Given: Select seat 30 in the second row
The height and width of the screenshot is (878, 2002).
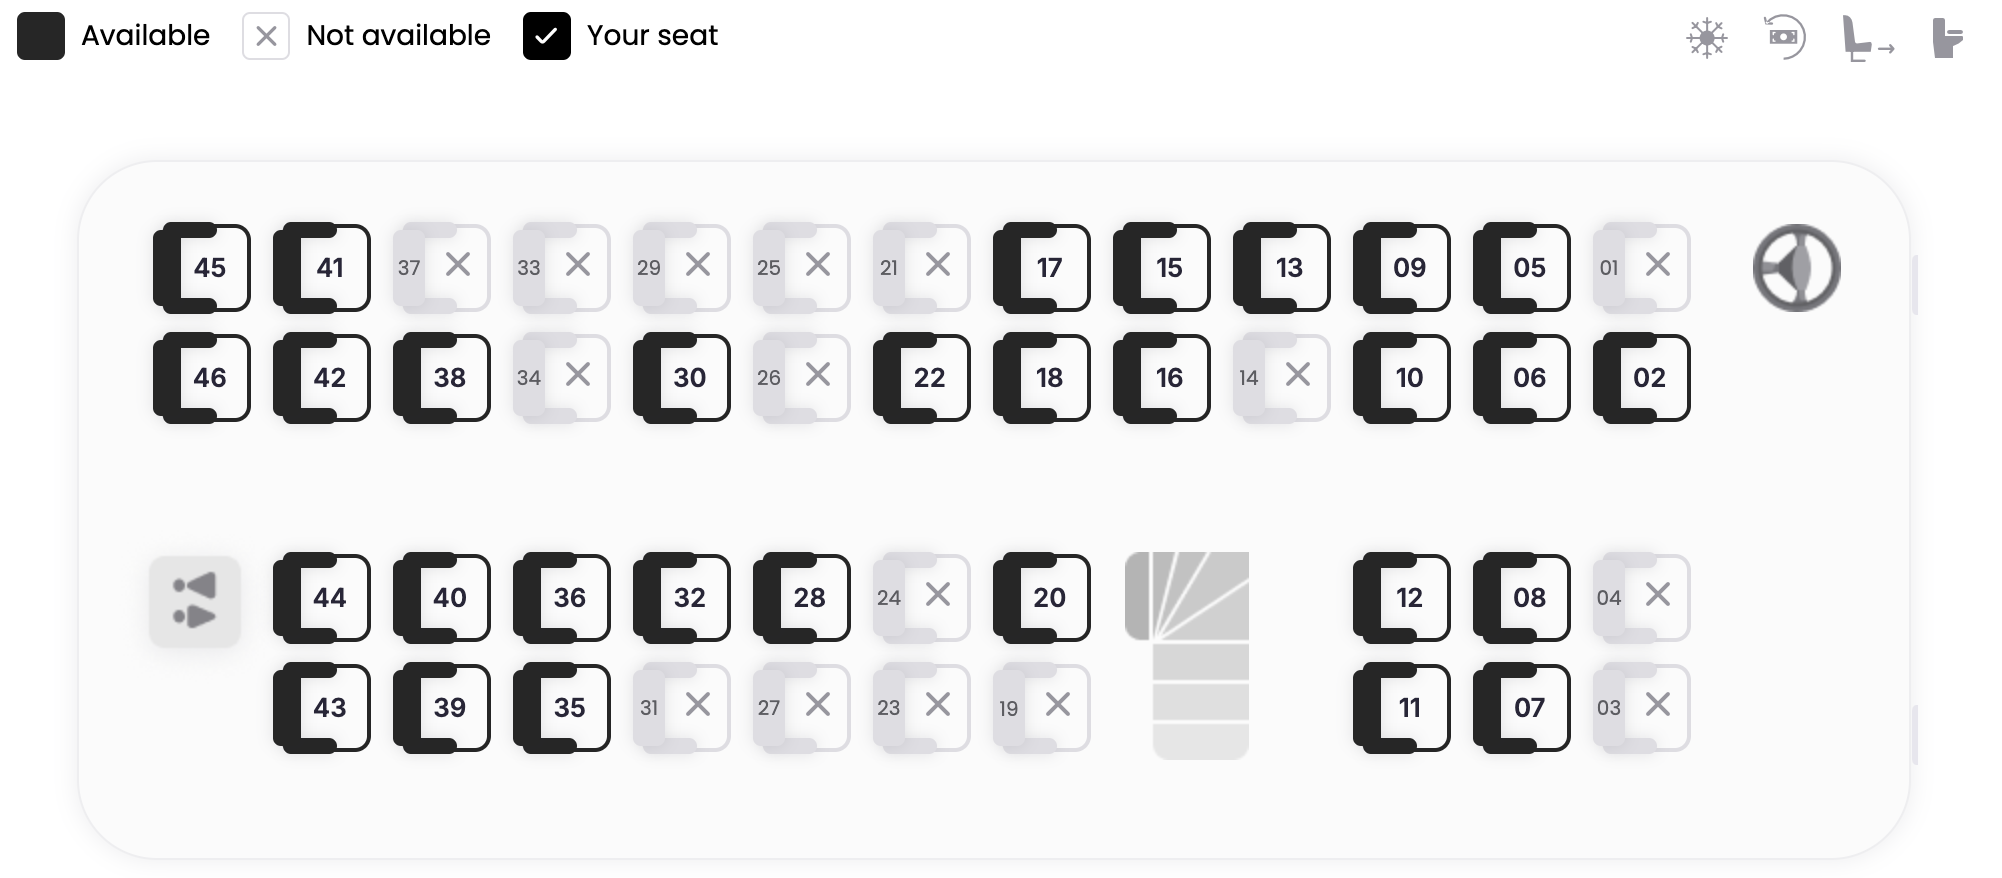Looking at the screenshot, I should [683, 378].
